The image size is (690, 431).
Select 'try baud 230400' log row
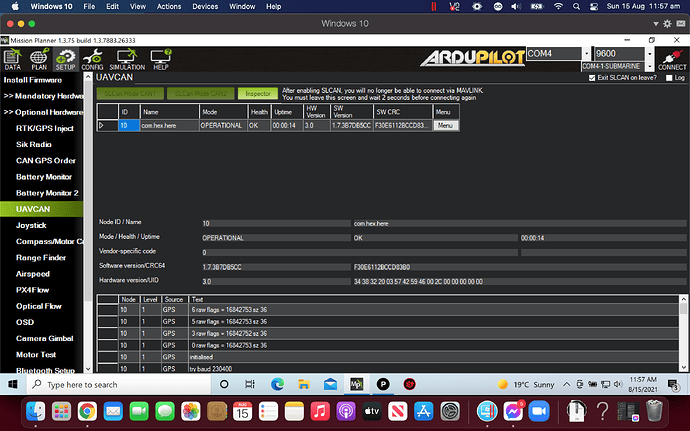pyautogui.click(x=388, y=368)
